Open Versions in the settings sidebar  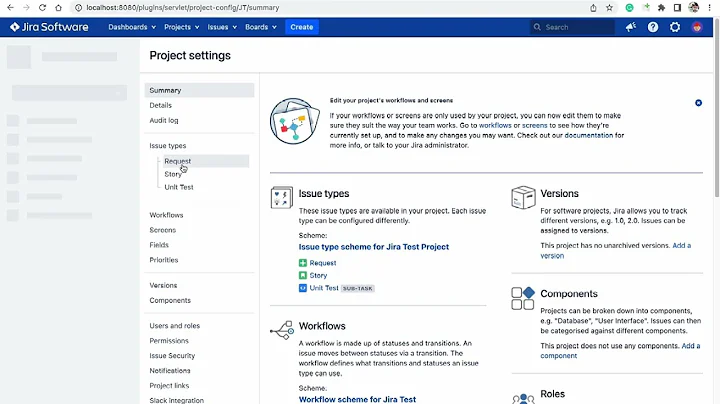[163, 285]
